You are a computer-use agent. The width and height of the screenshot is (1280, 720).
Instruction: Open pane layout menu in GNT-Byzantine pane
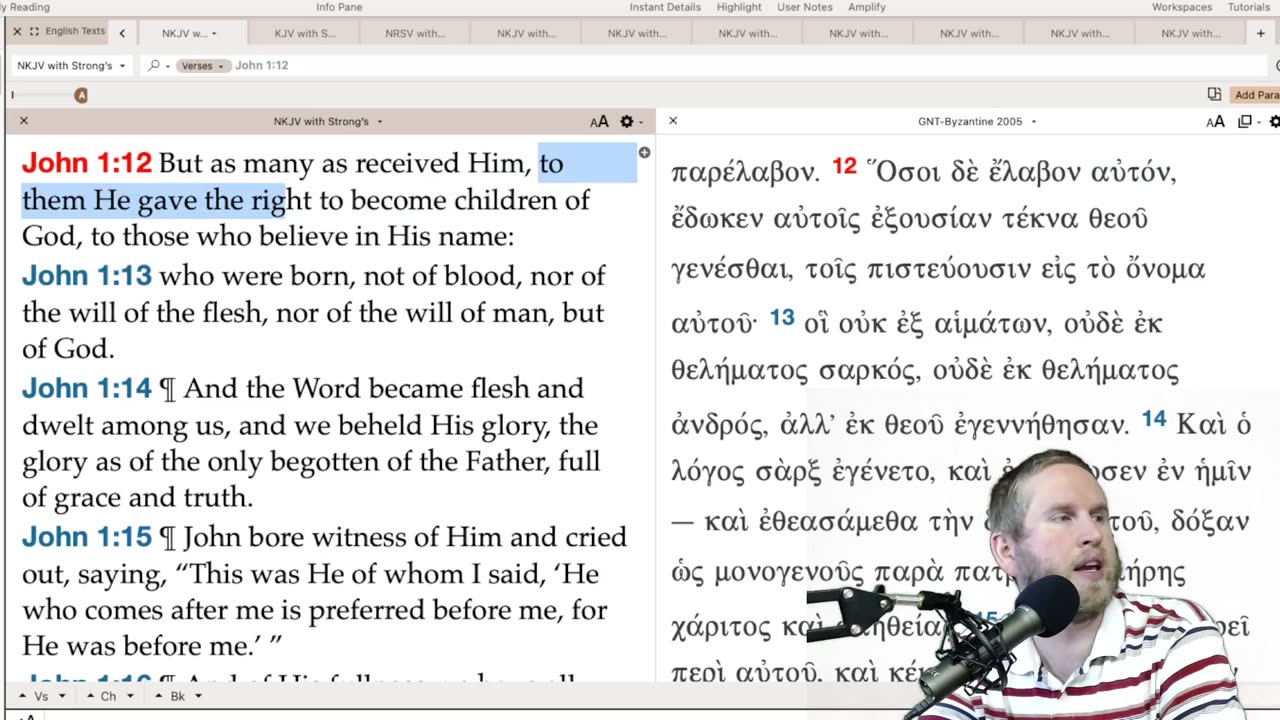click(x=1248, y=122)
